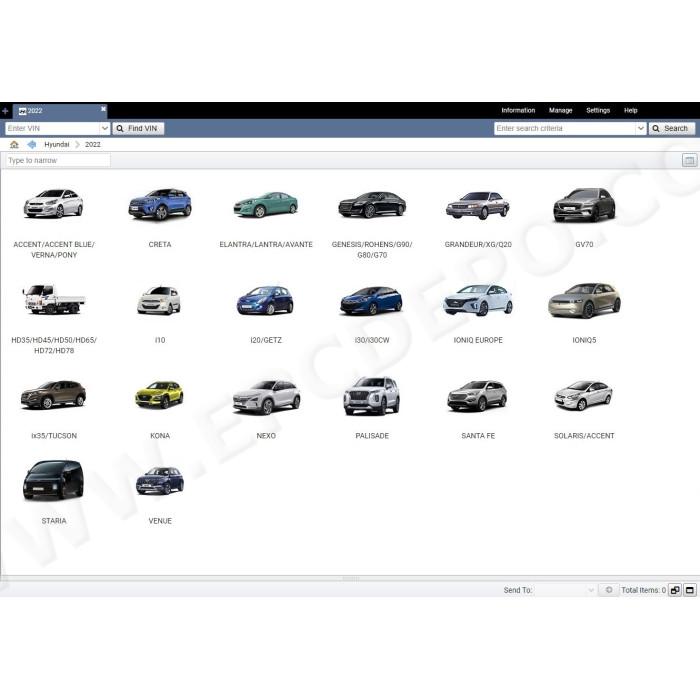The image size is (700, 700).
Task: Select the IONIQ EUROPE car image
Action: pos(478,300)
